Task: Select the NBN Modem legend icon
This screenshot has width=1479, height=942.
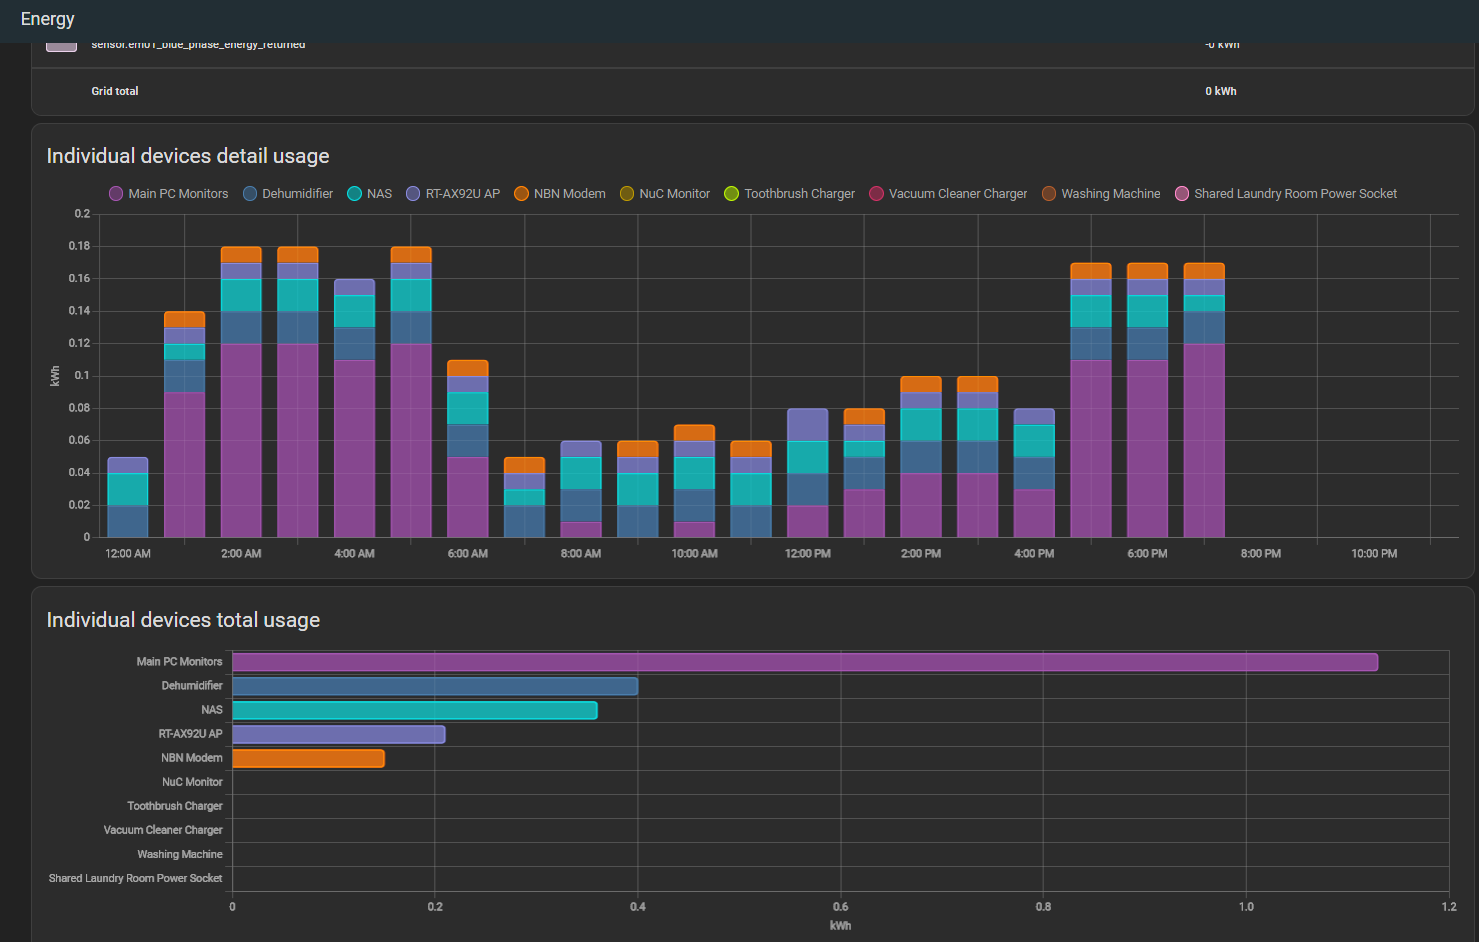Action: [x=521, y=193]
